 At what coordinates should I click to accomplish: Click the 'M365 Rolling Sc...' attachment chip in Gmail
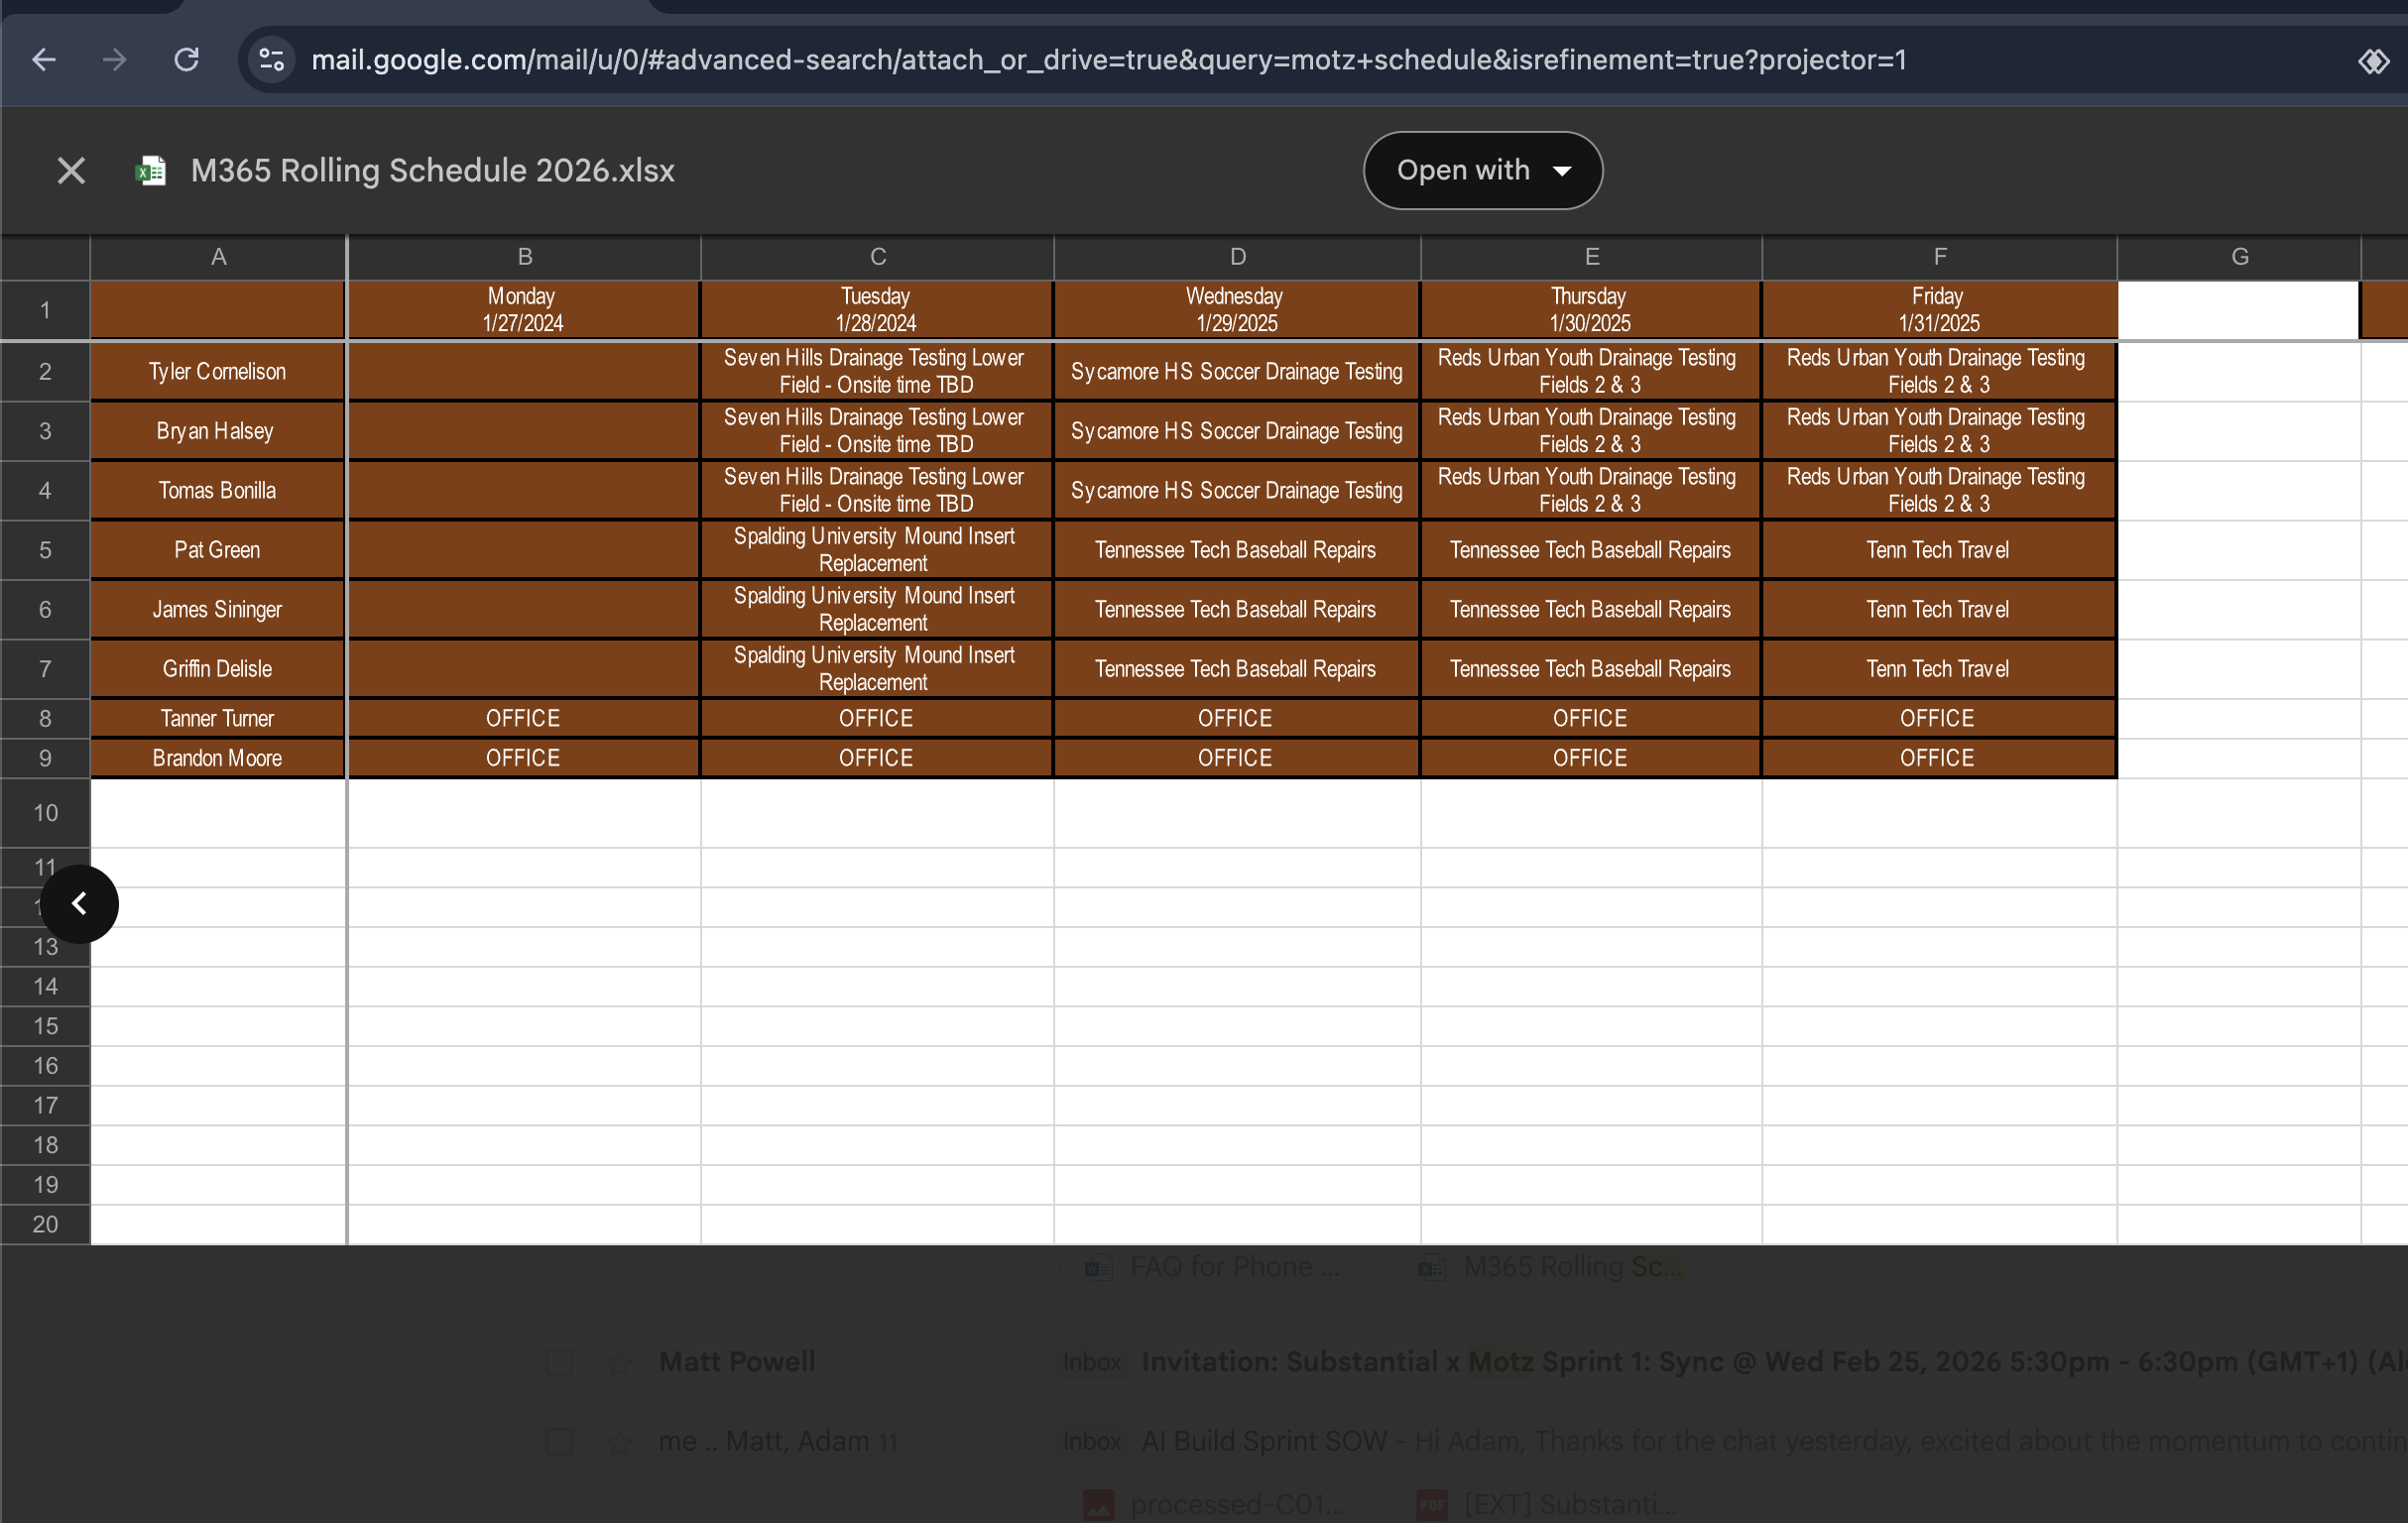pos(1552,1267)
